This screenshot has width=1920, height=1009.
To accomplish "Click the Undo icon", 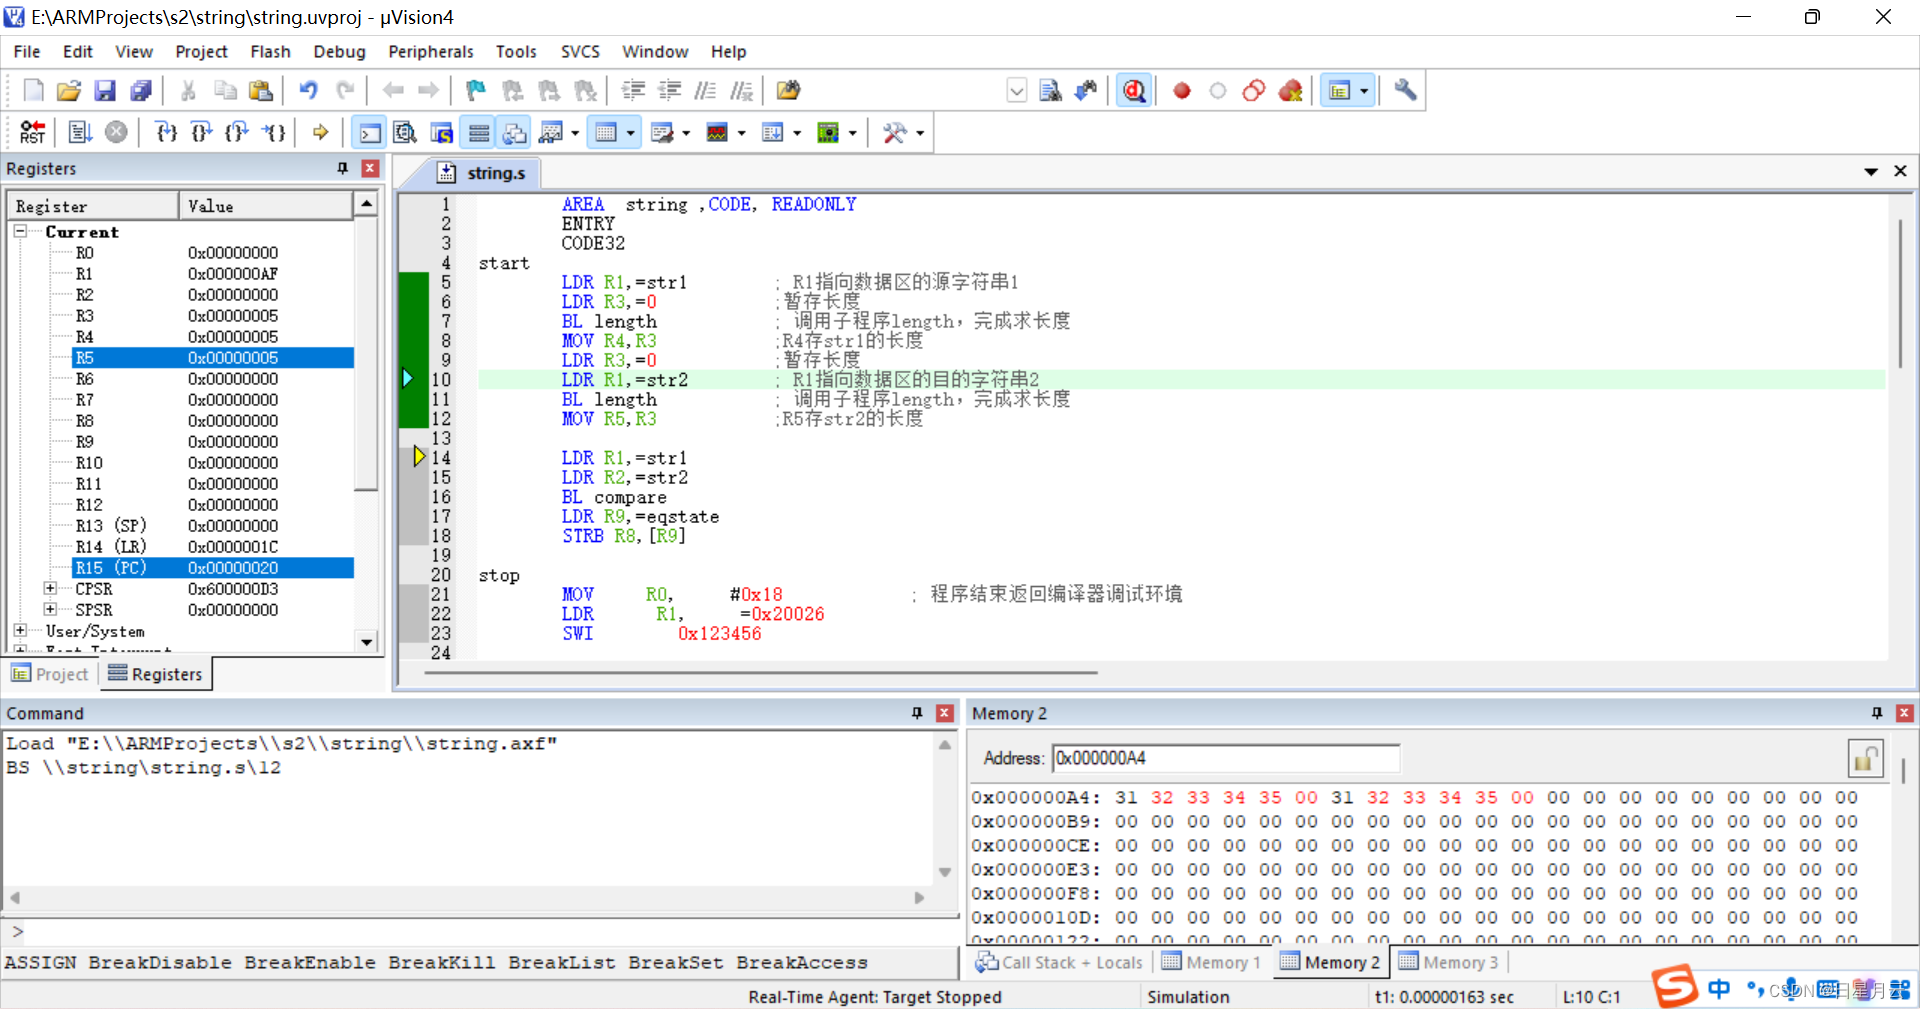I will click(308, 90).
